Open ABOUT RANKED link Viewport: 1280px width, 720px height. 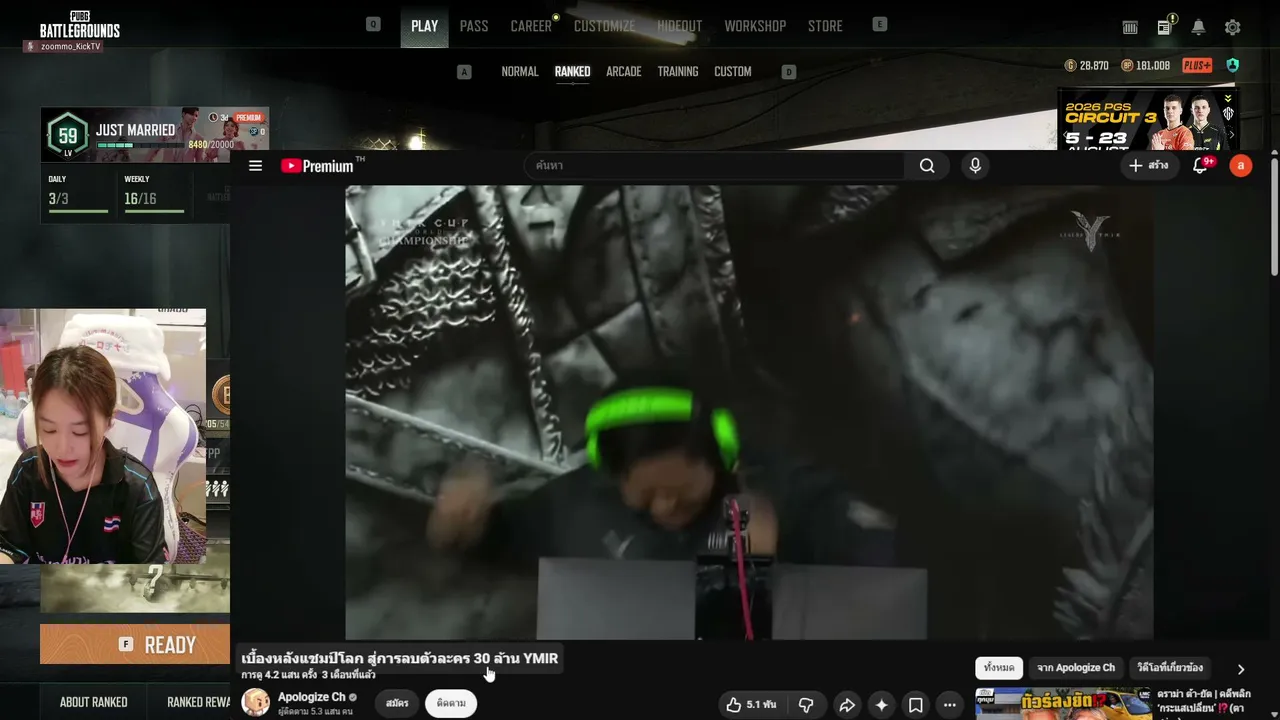[x=93, y=702]
